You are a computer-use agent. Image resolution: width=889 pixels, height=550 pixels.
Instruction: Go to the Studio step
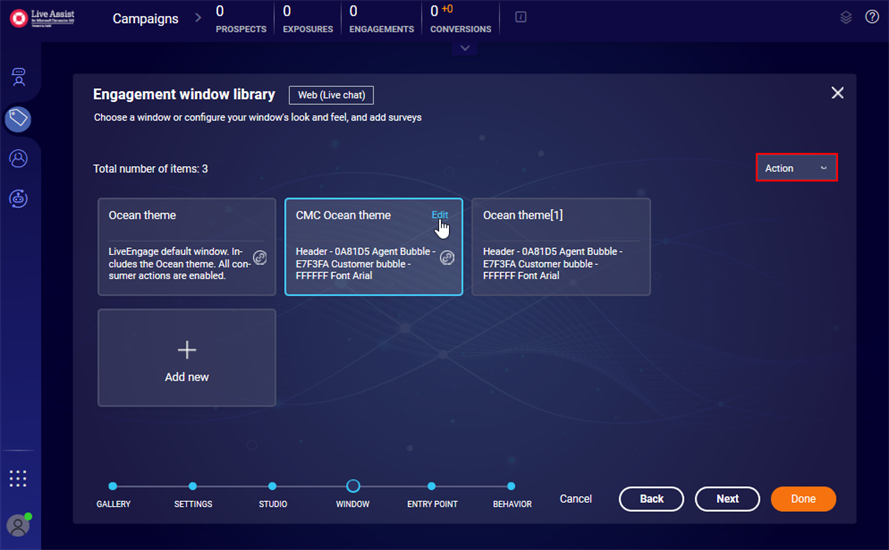[x=273, y=486]
